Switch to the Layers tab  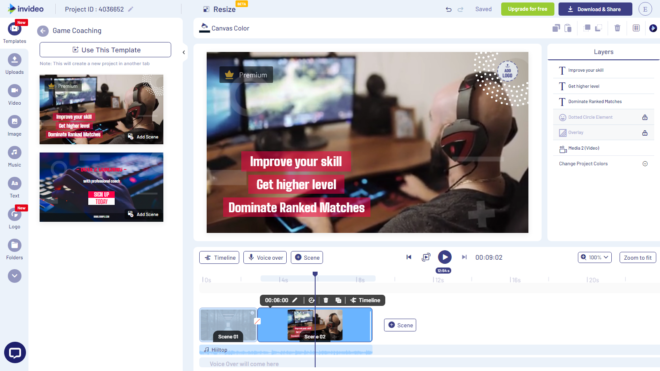(603, 52)
